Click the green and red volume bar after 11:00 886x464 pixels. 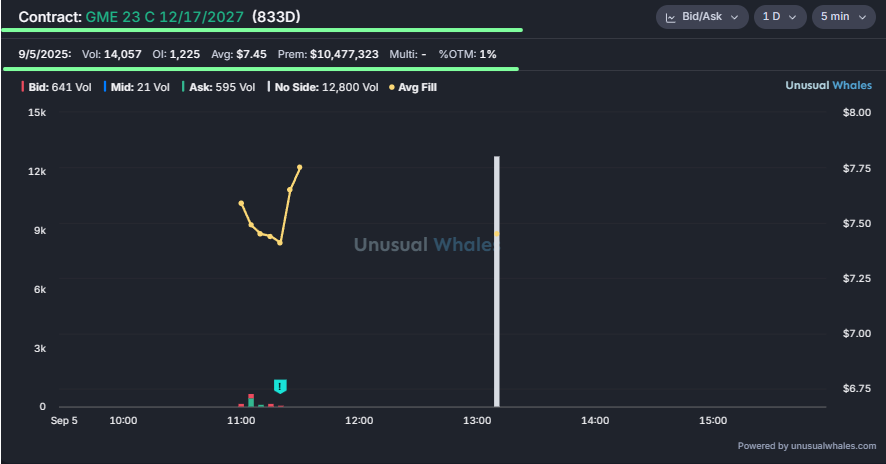point(251,400)
